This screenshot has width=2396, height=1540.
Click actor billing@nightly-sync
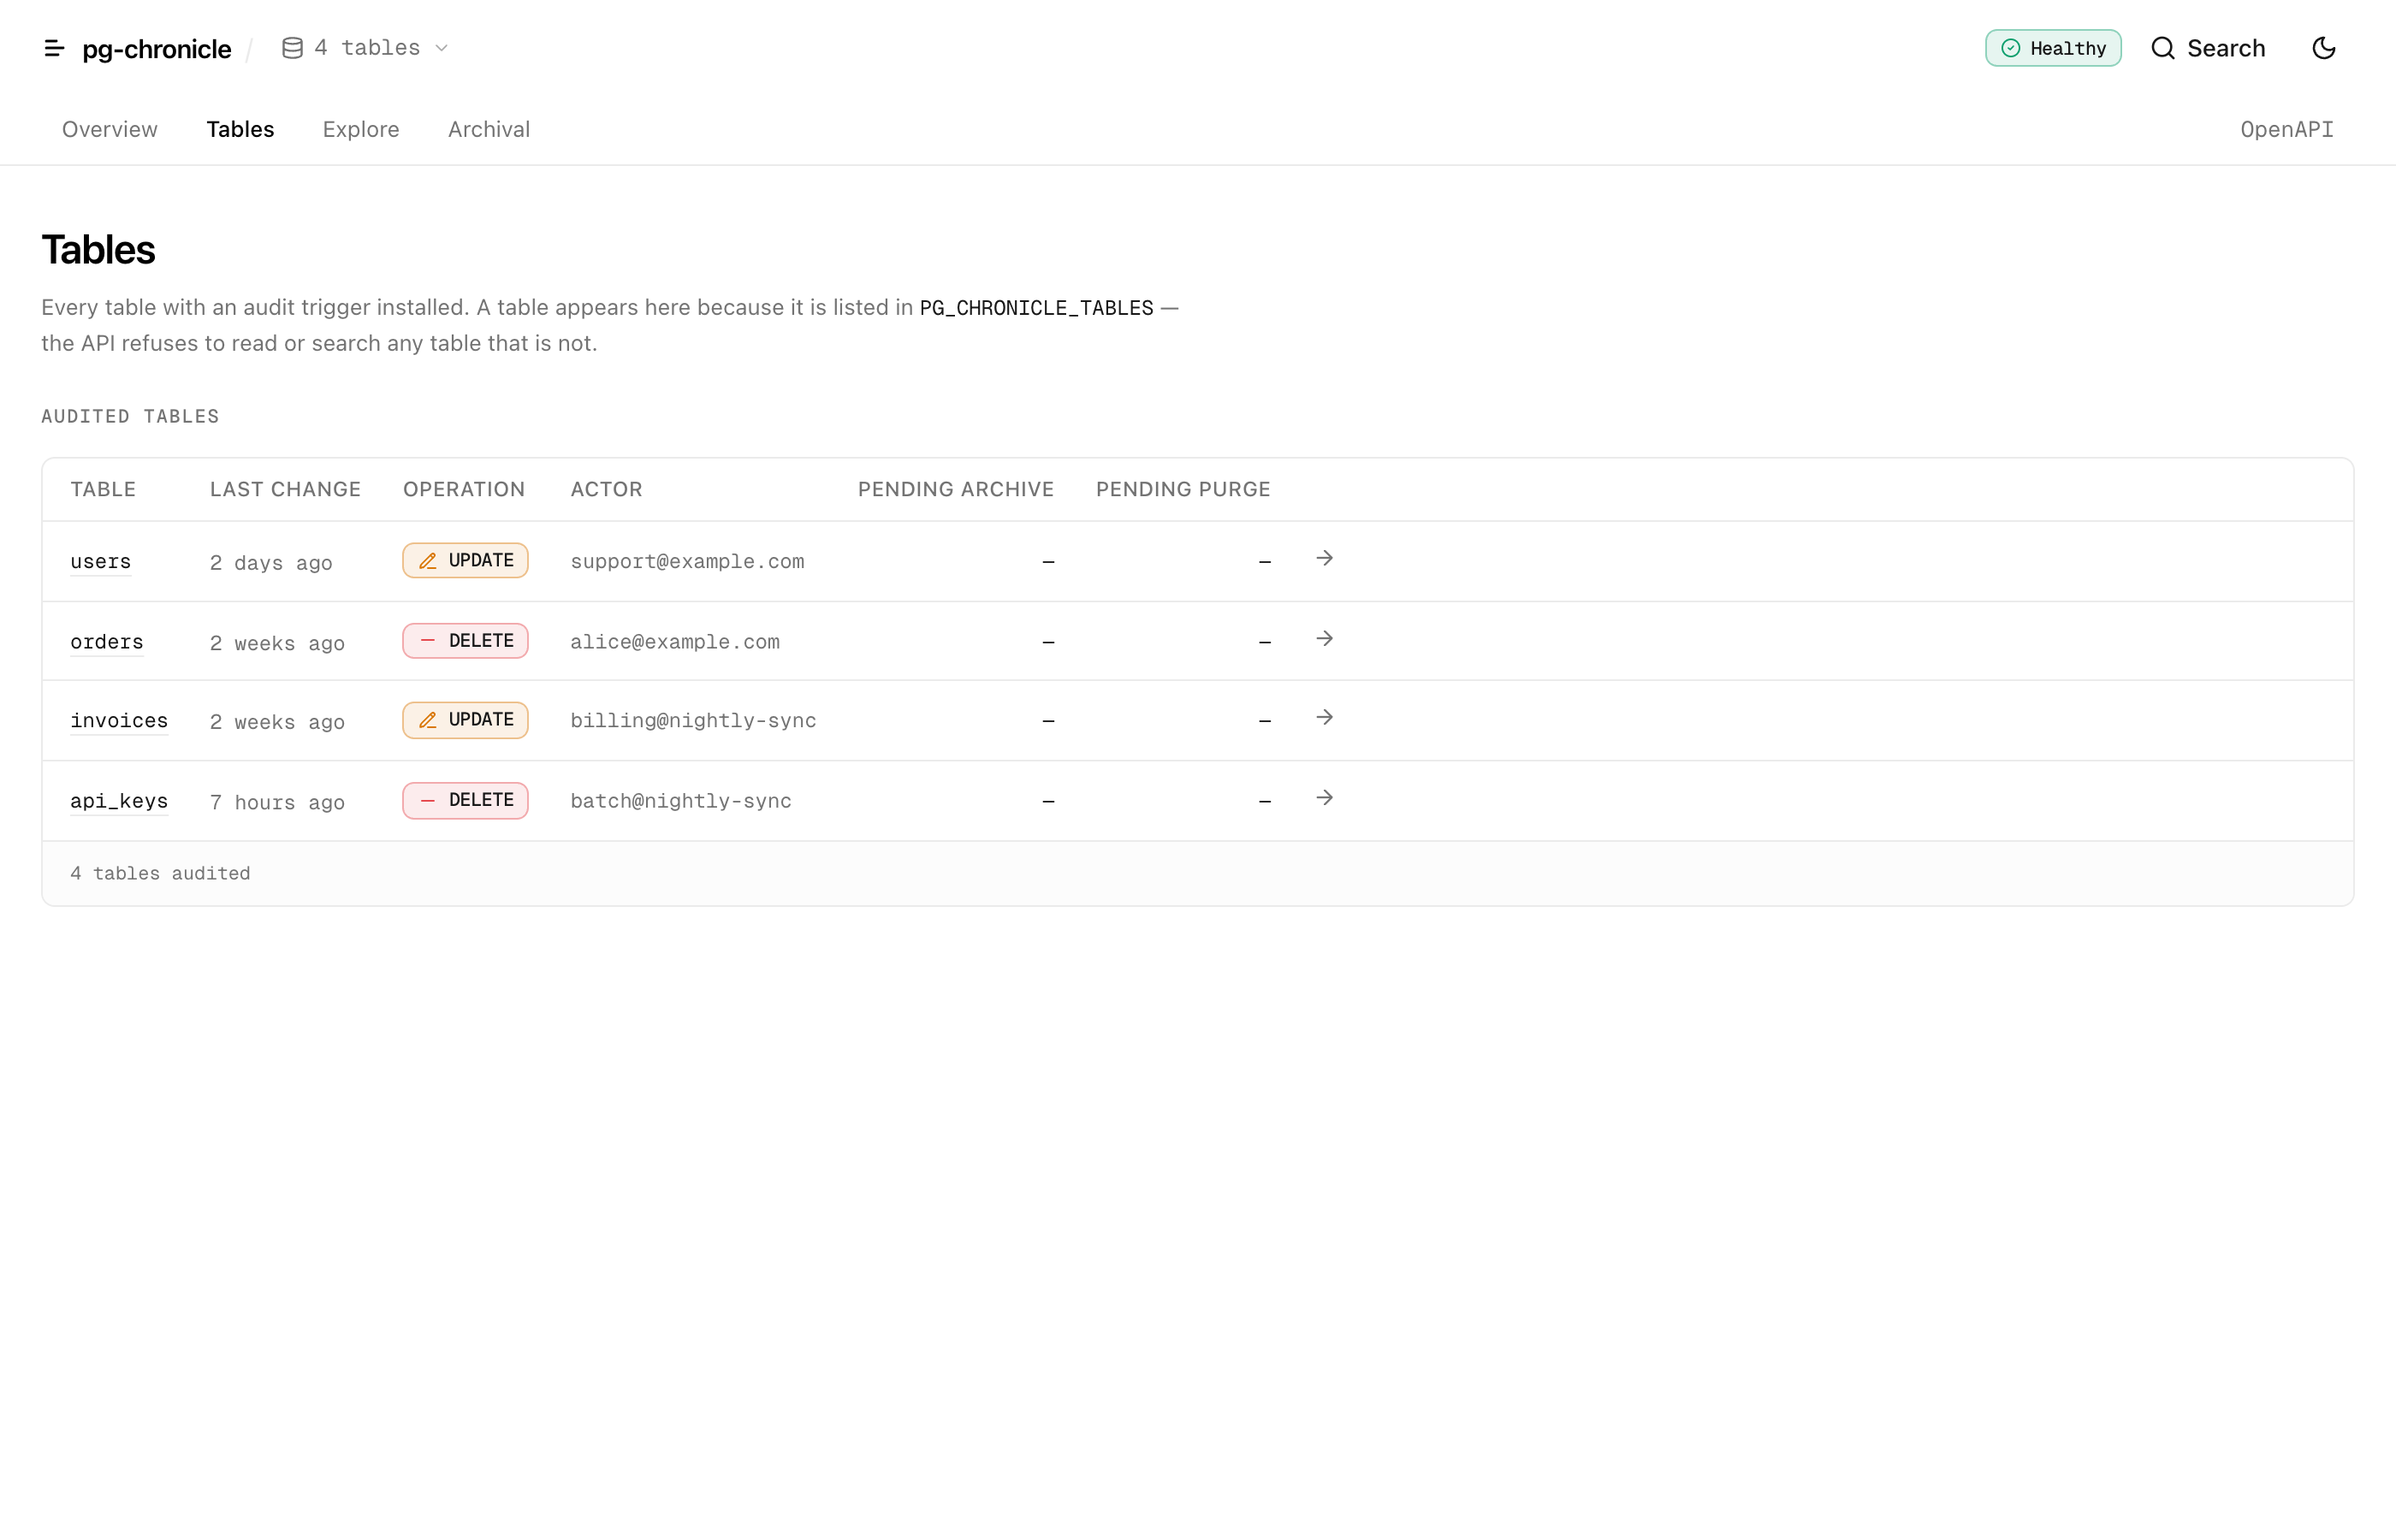coord(693,720)
